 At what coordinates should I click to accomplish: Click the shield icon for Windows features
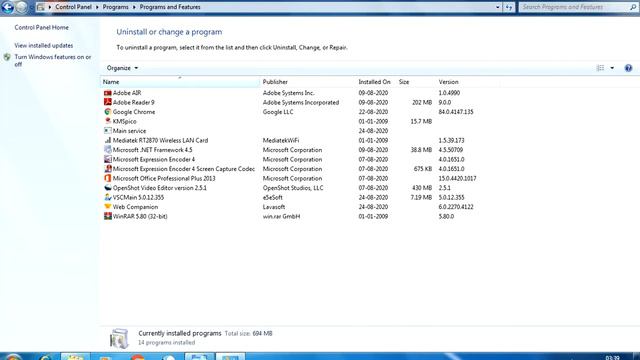[x=7, y=58]
